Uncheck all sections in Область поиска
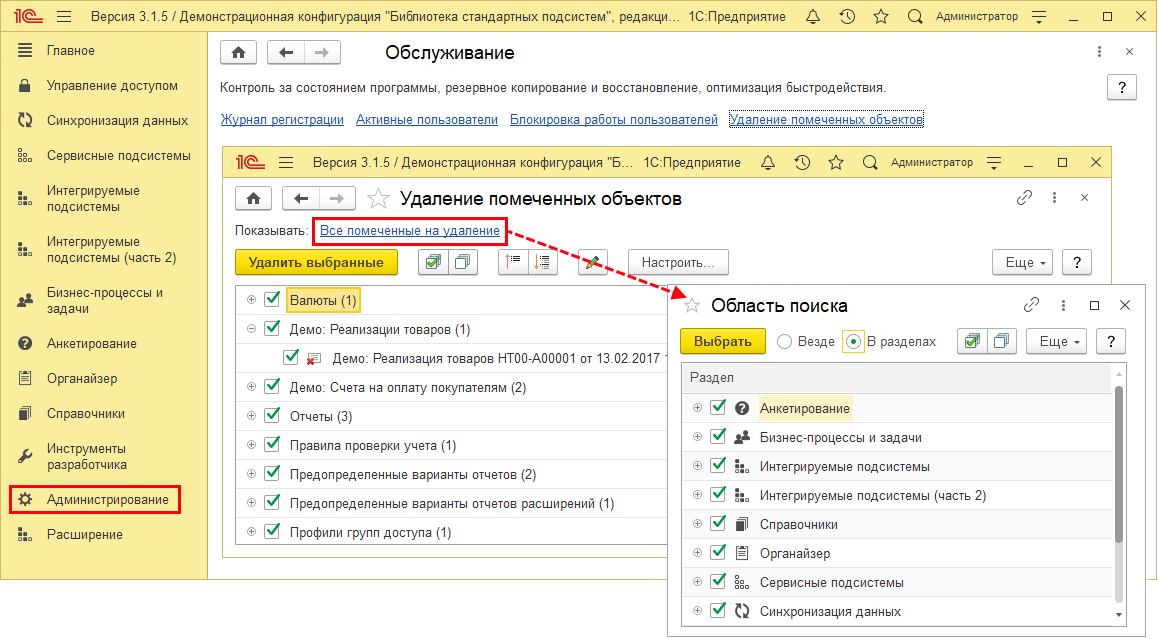1159x639 pixels. pos(1002,341)
